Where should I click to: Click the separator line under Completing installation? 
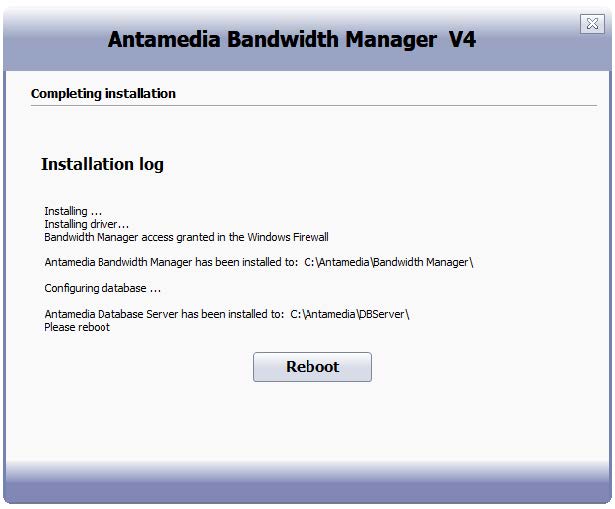[314, 105]
